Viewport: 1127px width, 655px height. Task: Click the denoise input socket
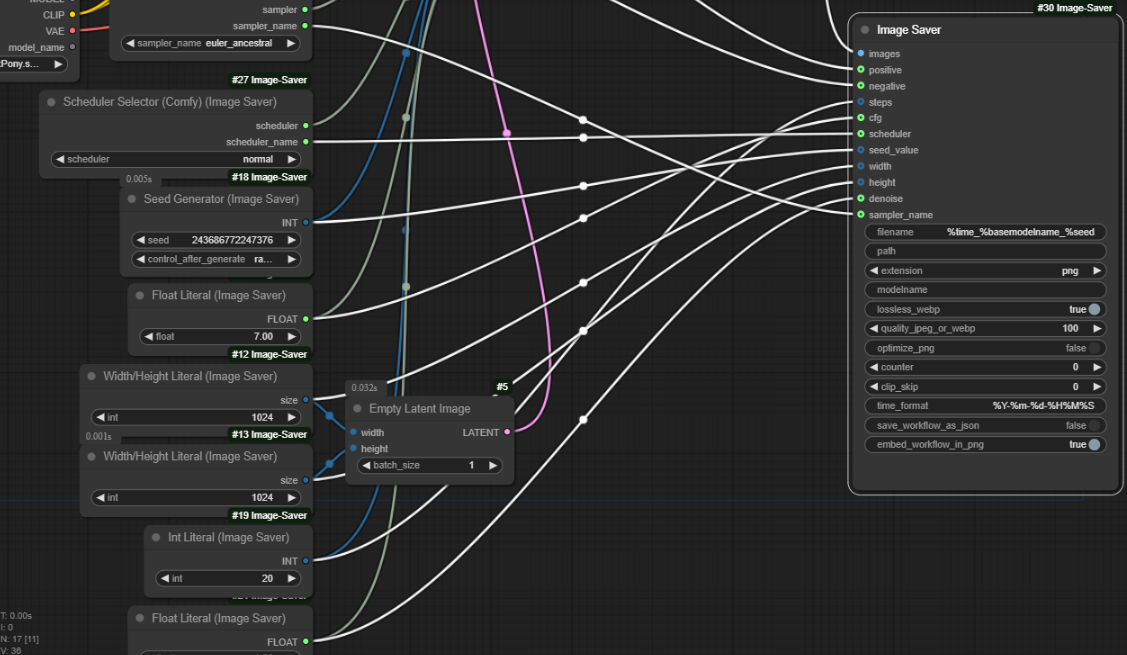pos(860,198)
